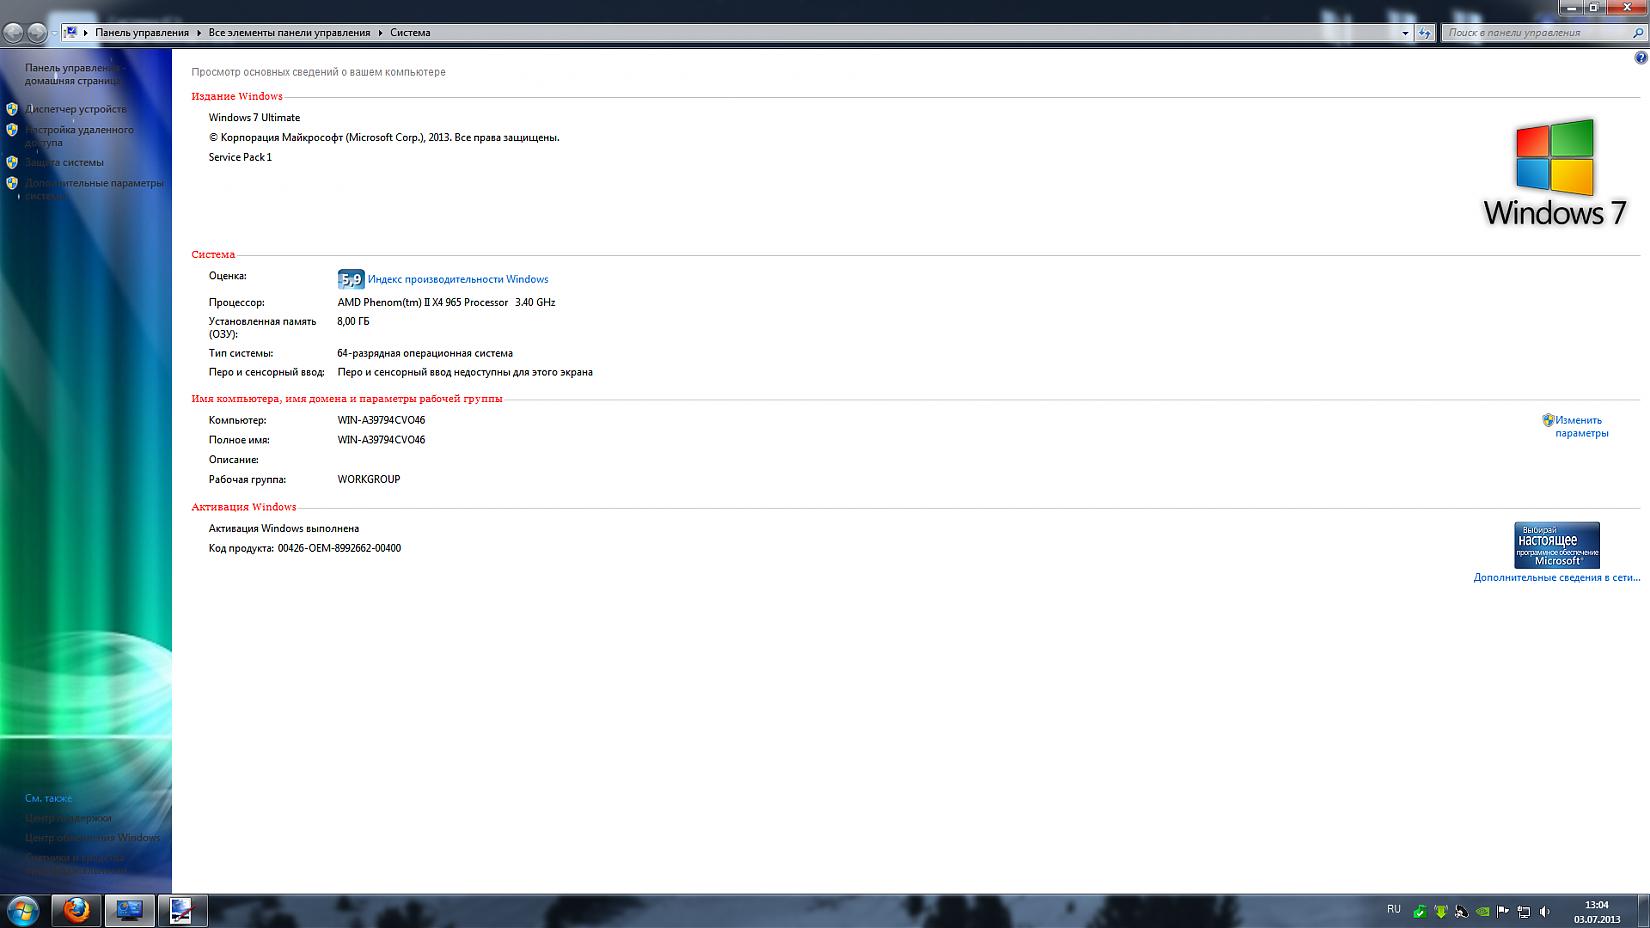Click the control panel icon in address bar
Screen dimensions: 1650x928
tap(71, 32)
